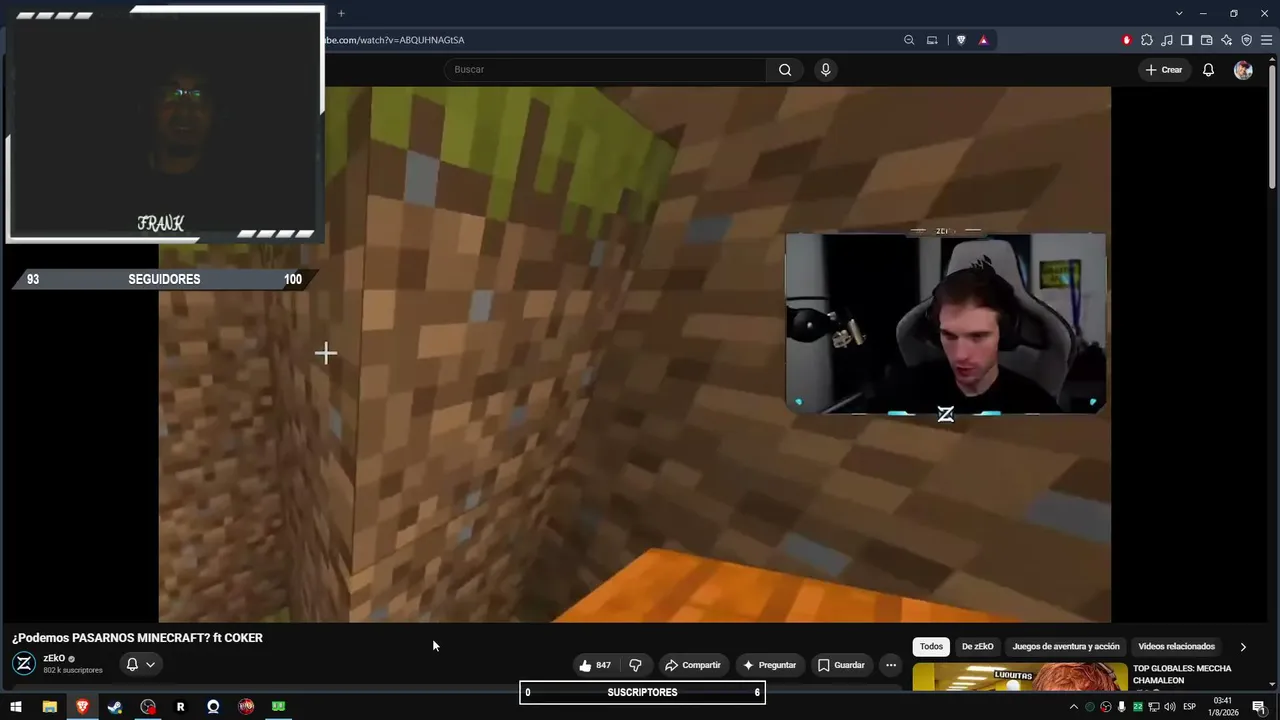Click the install app icon in address bar
This screenshot has height=720, width=1280.
pyautogui.click(x=932, y=40)
